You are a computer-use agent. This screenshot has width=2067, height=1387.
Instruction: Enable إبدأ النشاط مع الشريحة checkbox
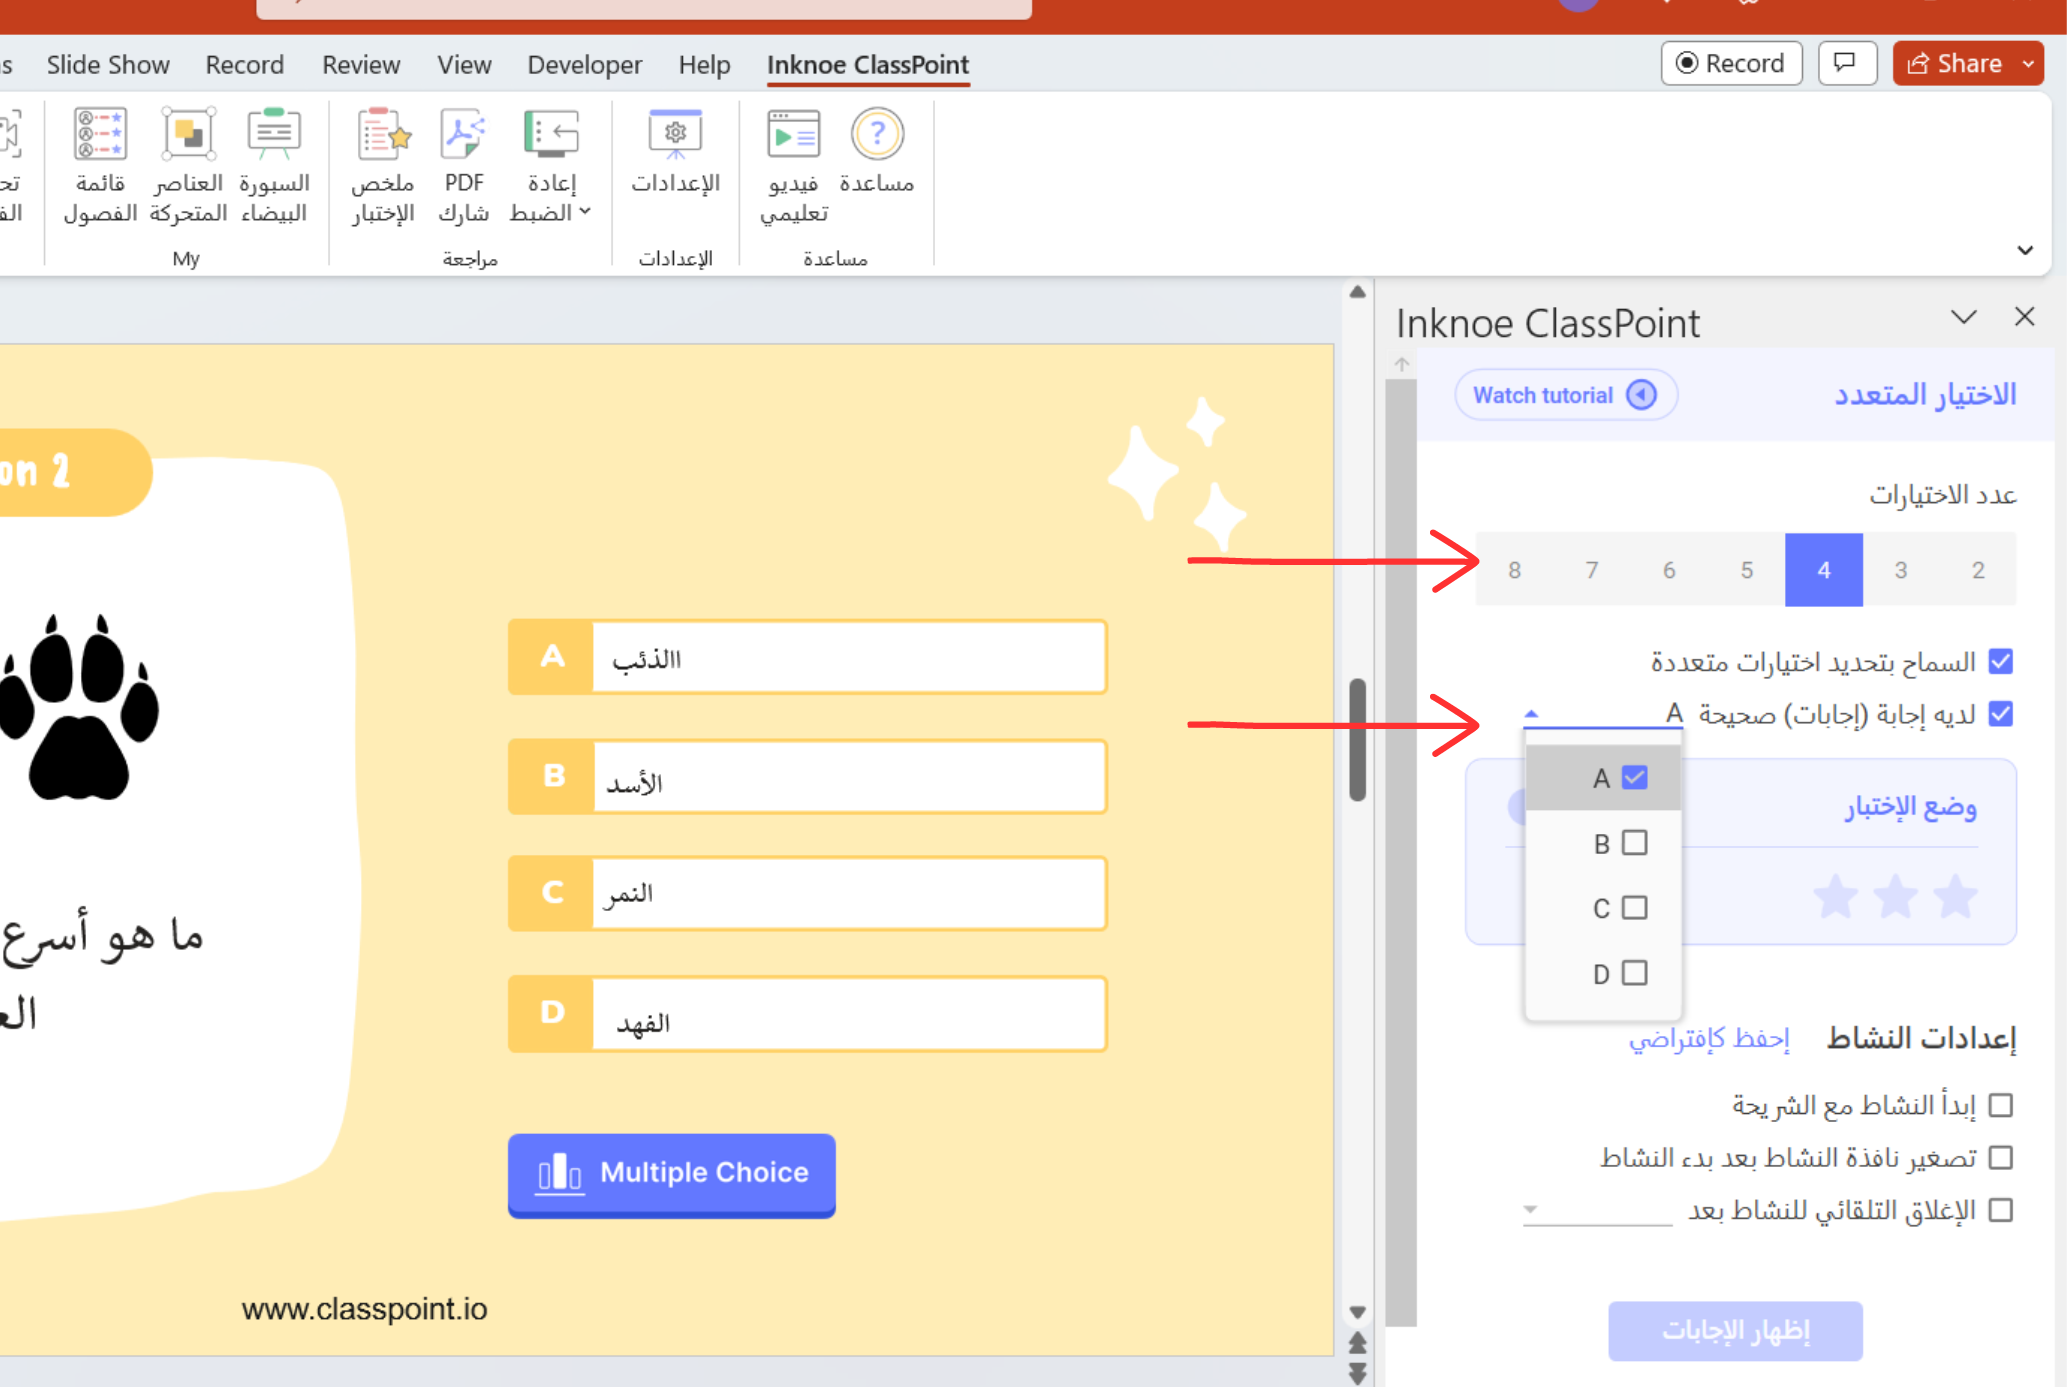2001,1105
